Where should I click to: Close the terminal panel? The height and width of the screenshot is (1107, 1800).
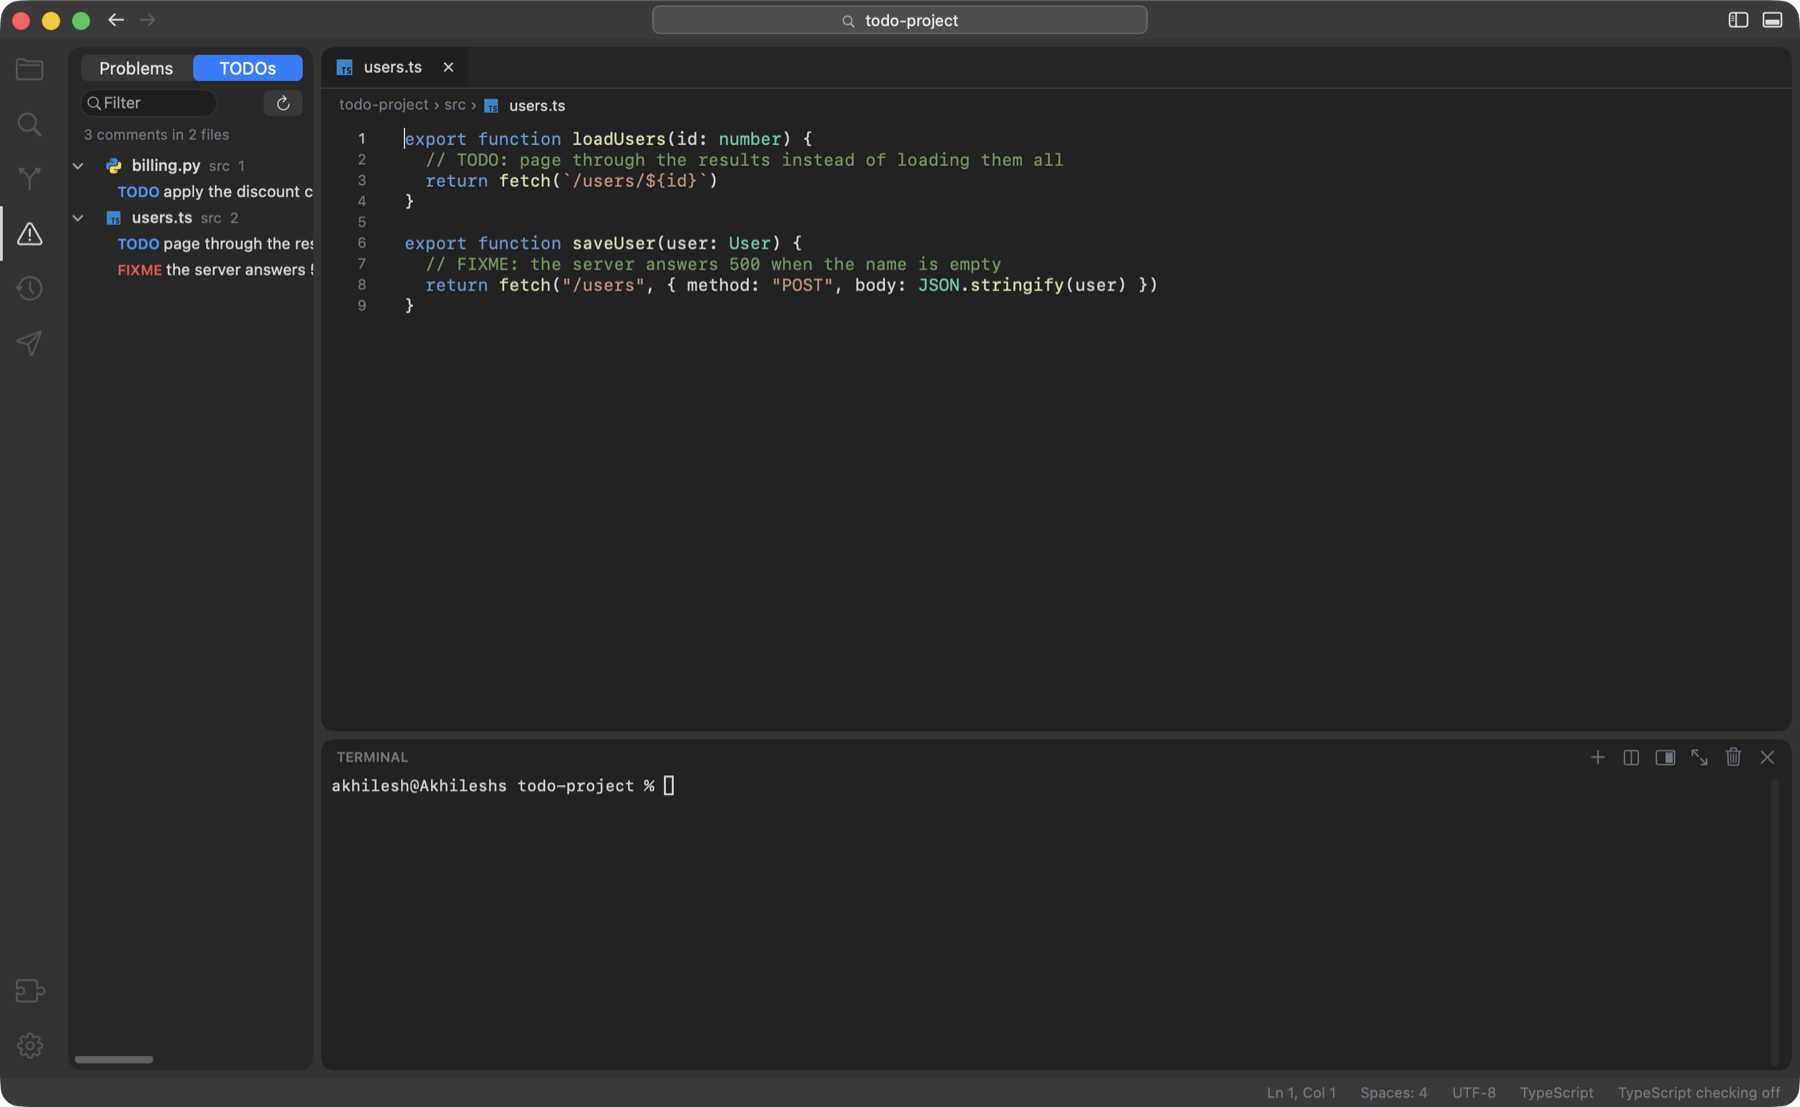point(1767,757)
